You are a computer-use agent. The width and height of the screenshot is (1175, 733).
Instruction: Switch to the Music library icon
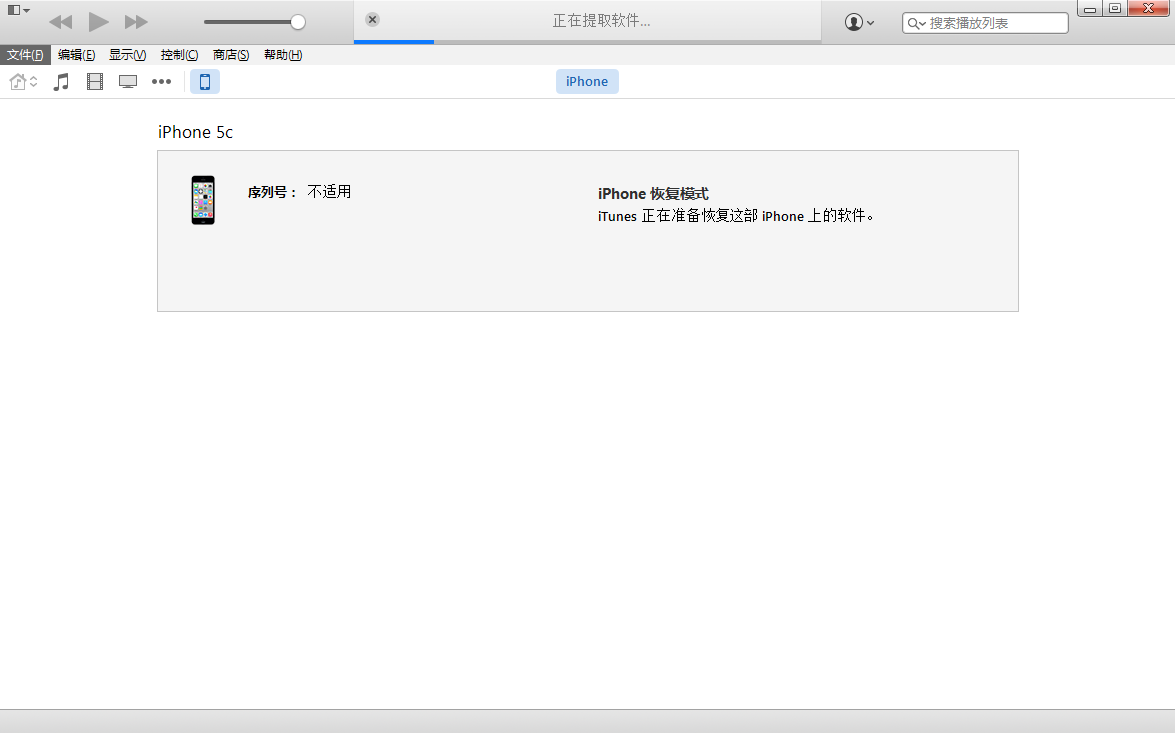point(61,82)
